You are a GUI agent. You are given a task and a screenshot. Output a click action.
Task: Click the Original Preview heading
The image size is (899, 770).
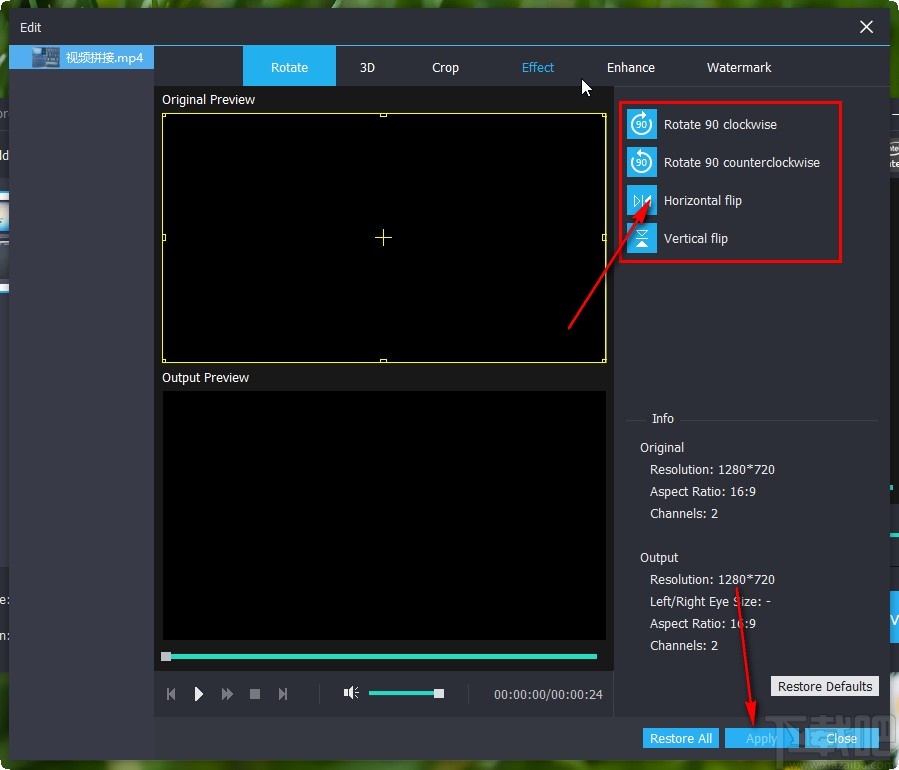point(208,99)
